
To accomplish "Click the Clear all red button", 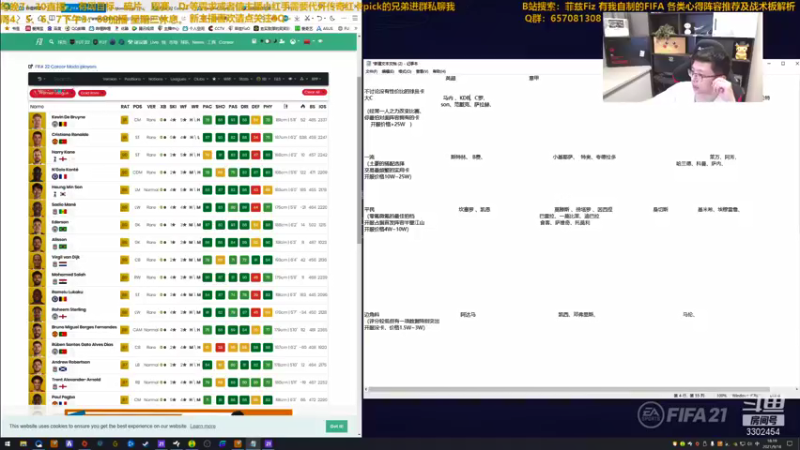I will [x=314, y=92].
